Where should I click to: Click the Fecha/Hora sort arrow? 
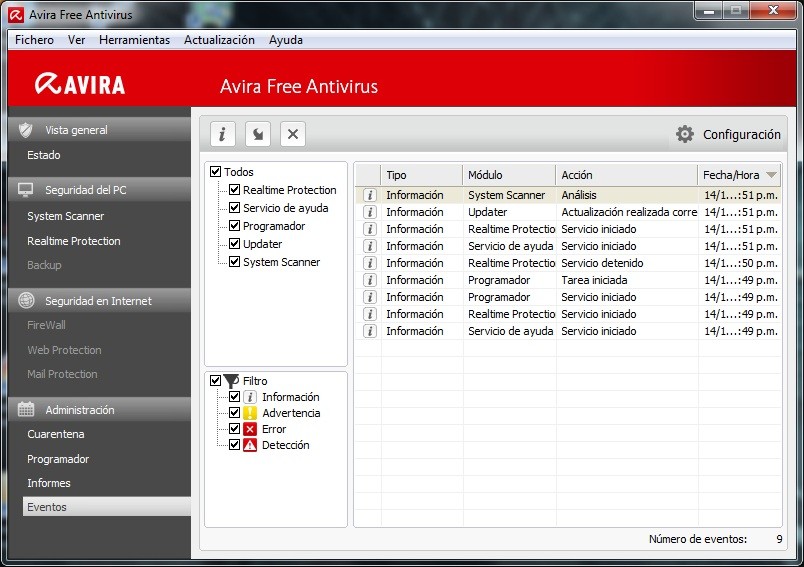[771, 175]
